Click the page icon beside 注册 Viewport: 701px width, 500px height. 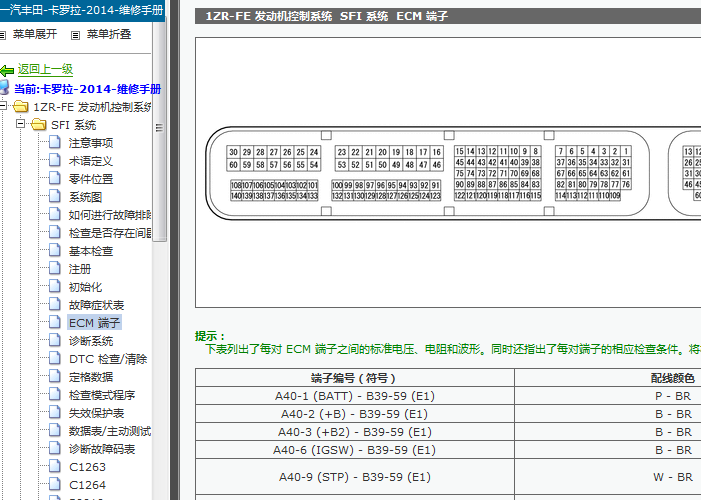point(55,268)
